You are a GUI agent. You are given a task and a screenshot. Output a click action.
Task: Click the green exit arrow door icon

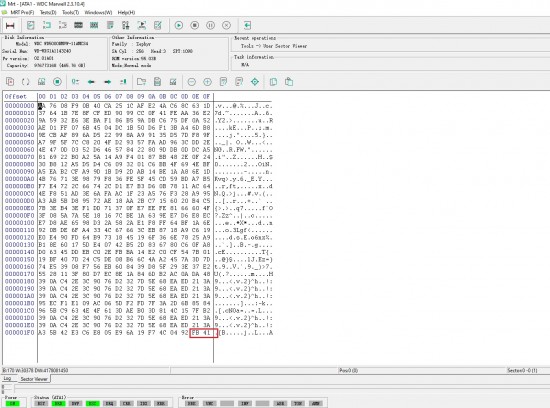(x=247, y=25)
